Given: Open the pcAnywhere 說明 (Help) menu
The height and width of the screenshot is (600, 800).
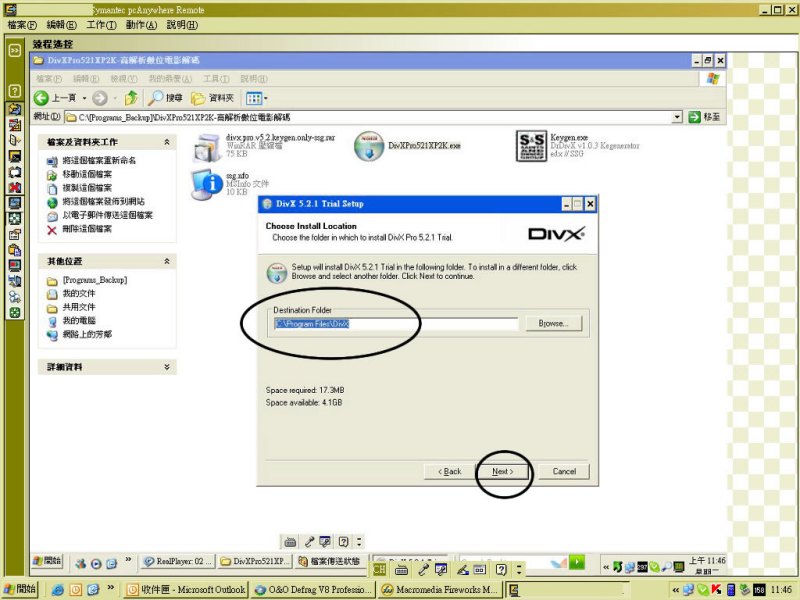Looking at the screenshot, I should (181, 24).
